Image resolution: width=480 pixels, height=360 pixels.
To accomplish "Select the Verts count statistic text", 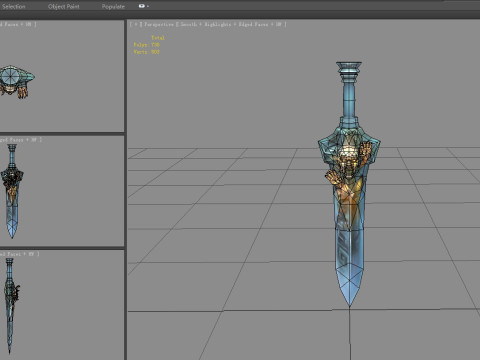I will click(147, 52).
